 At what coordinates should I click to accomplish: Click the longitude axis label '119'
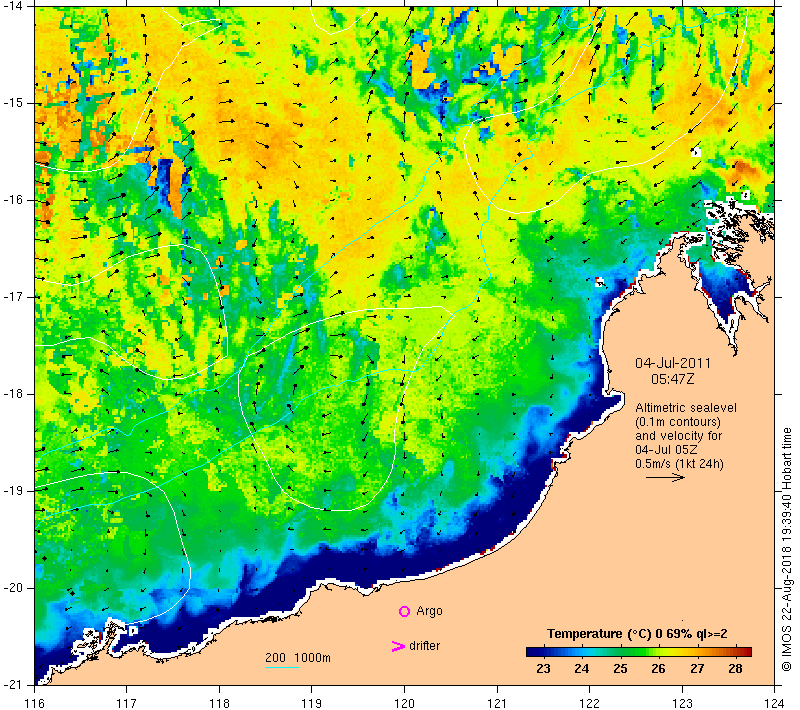312,703
